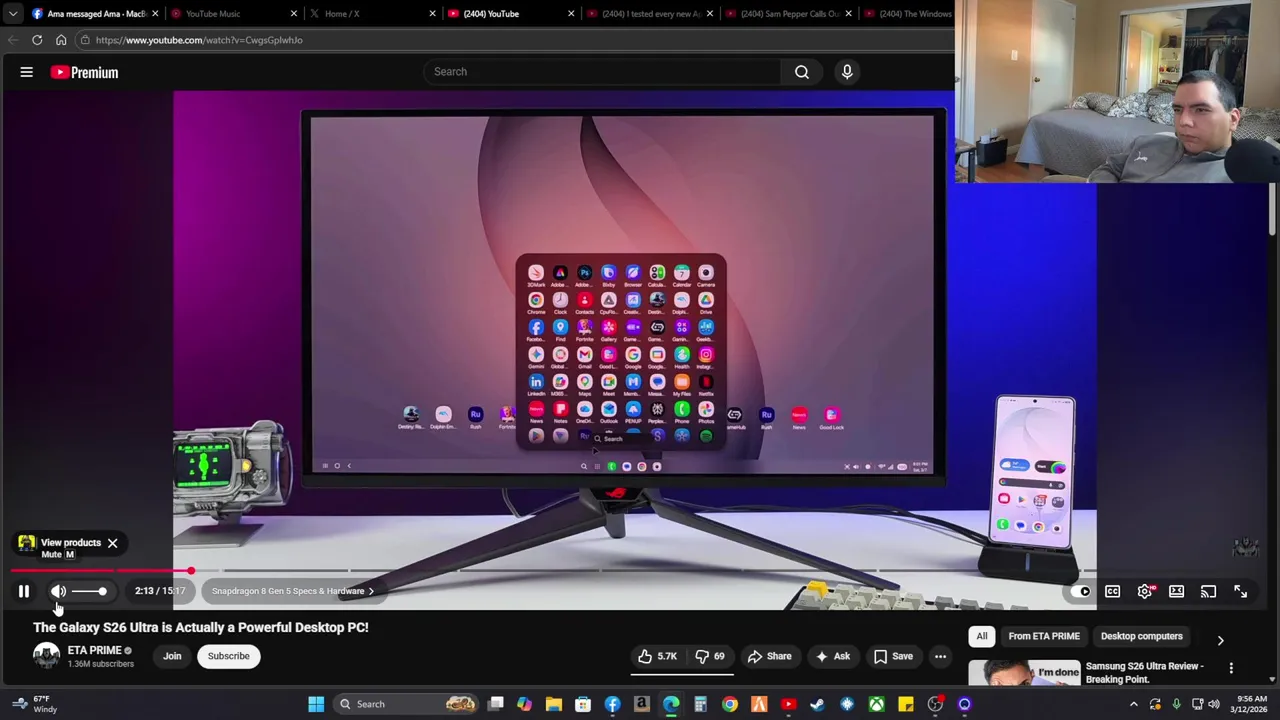Cast the video with Play on TV icon
The image size is (1280, 720).
pos(1208,592)
